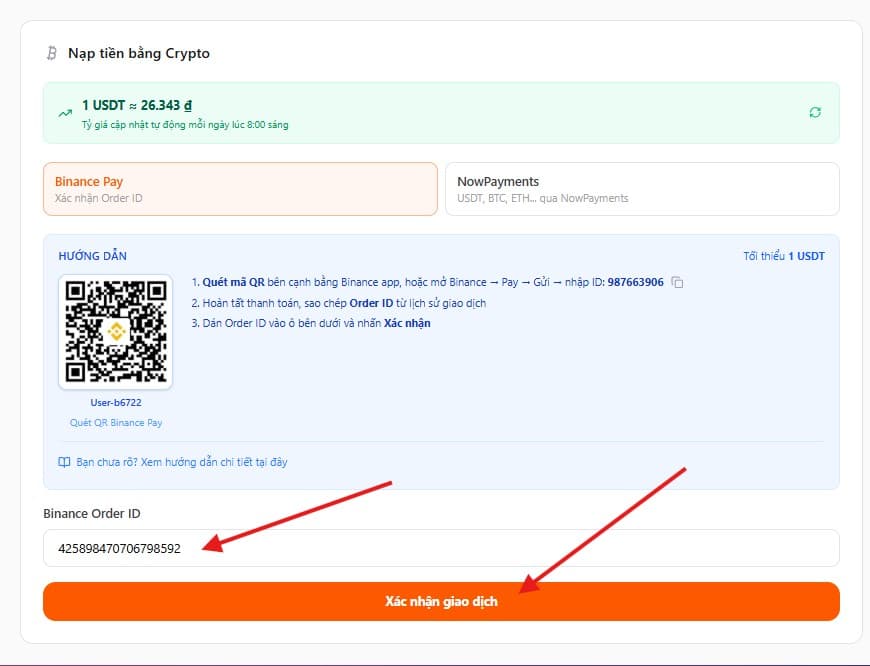Click the ID number 987663906 in step 1

[x=635, y=283]
